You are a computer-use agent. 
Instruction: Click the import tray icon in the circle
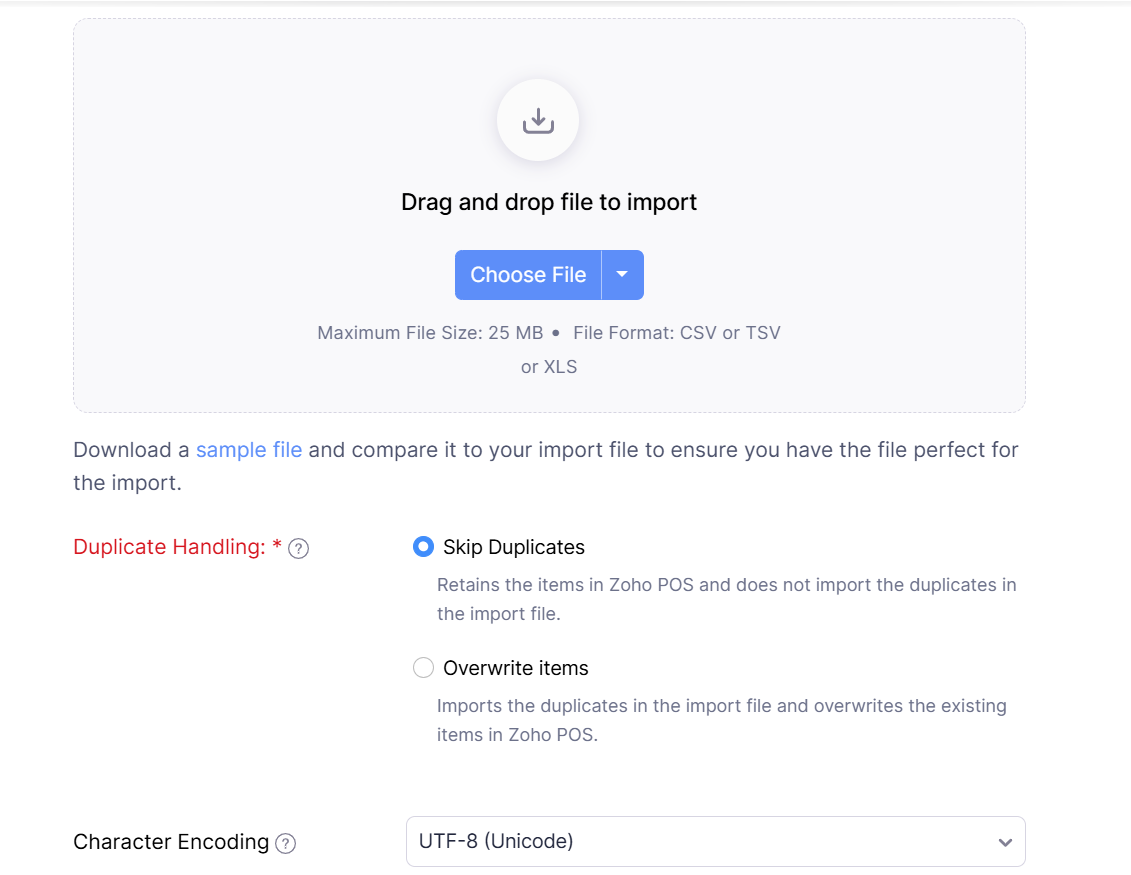pyautogui.click(x=538, y=121)
